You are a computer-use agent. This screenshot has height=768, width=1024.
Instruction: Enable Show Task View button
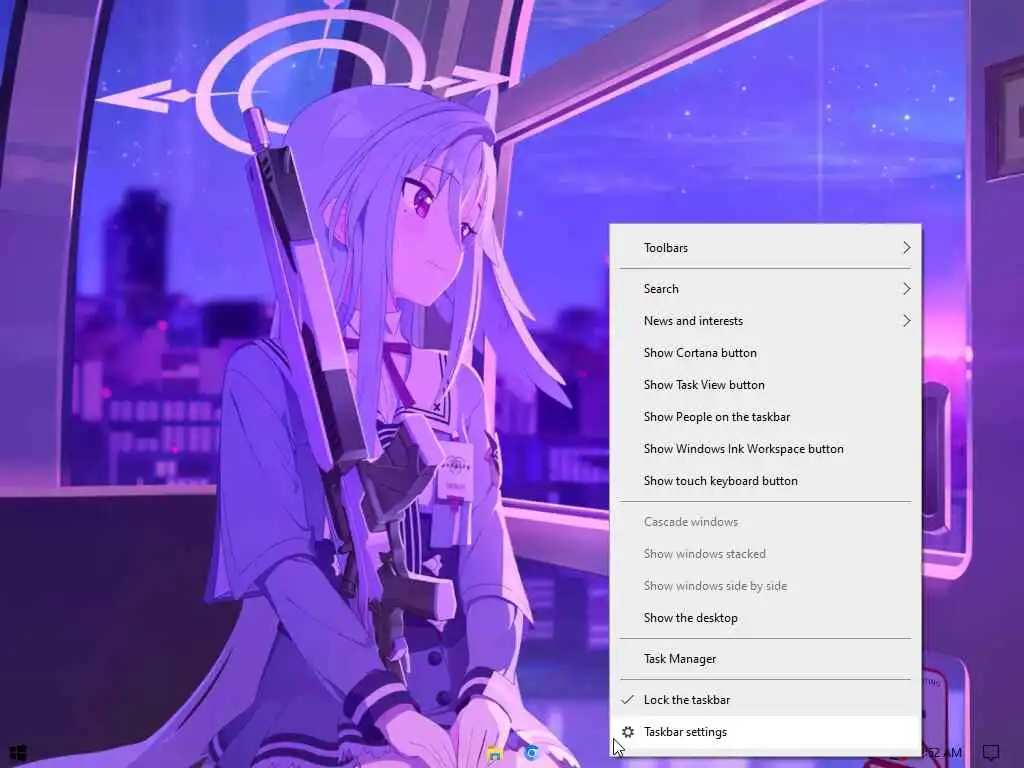tap(765, 385)
